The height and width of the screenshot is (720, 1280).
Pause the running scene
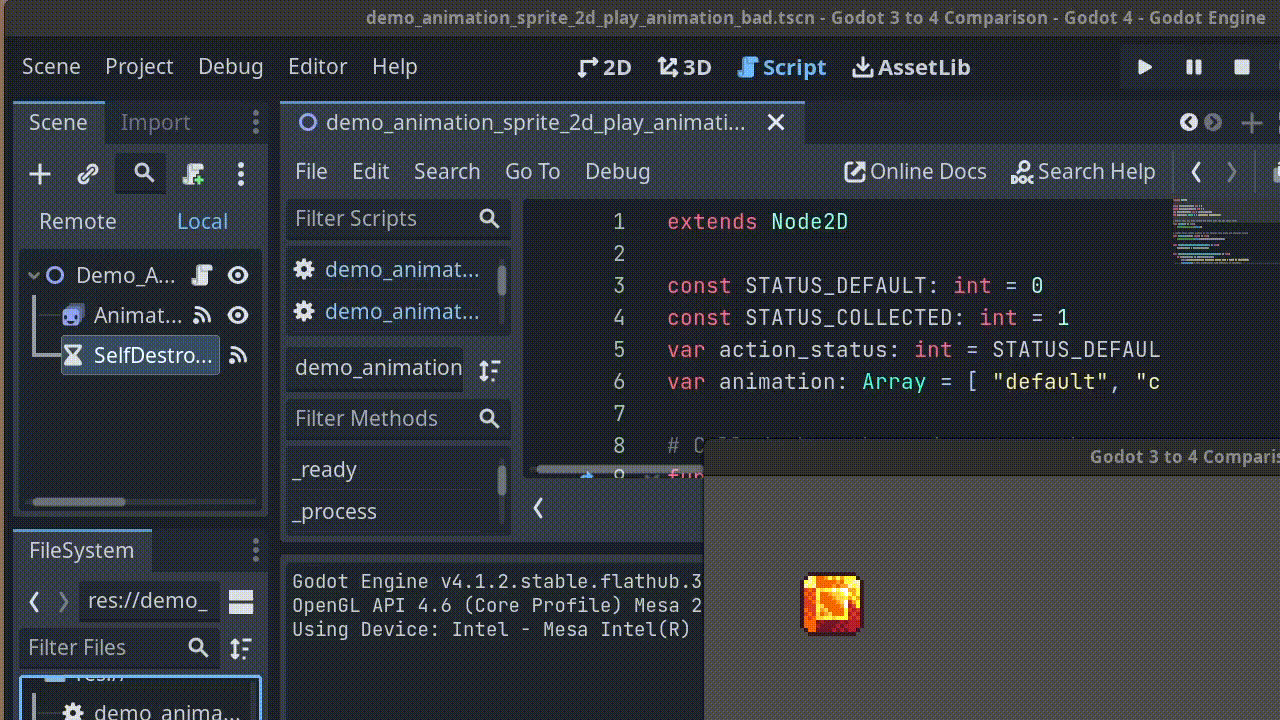tap(1193, 67)
